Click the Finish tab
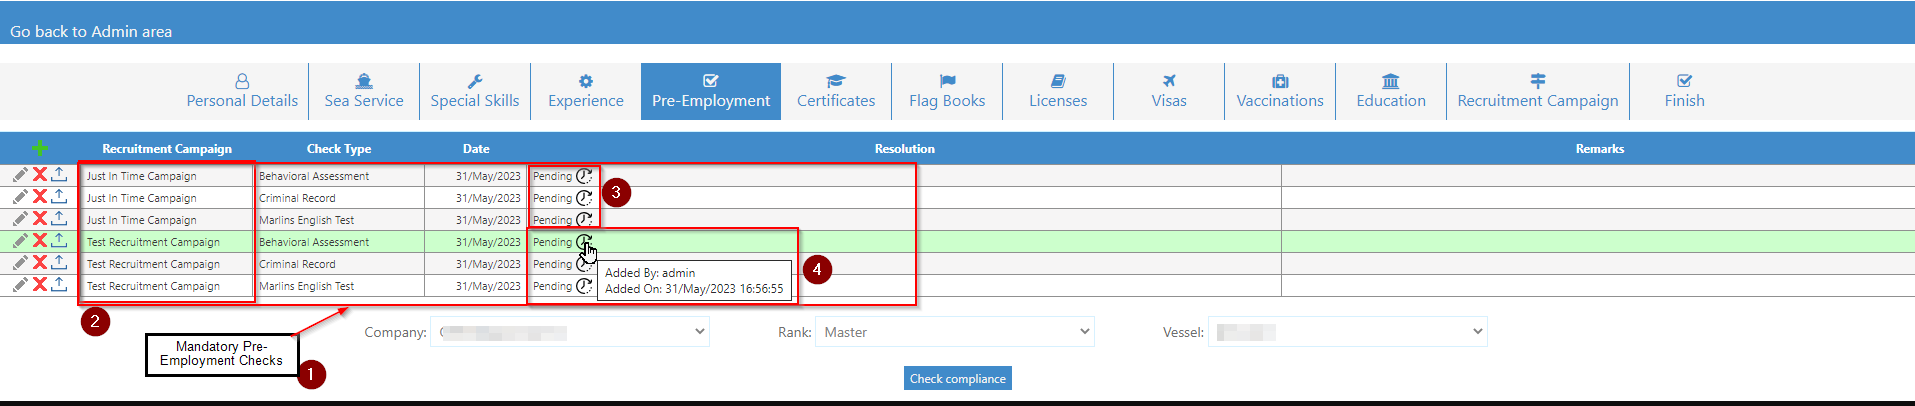Screen dimensions: 1915x406 click(x=1684, y=91)
